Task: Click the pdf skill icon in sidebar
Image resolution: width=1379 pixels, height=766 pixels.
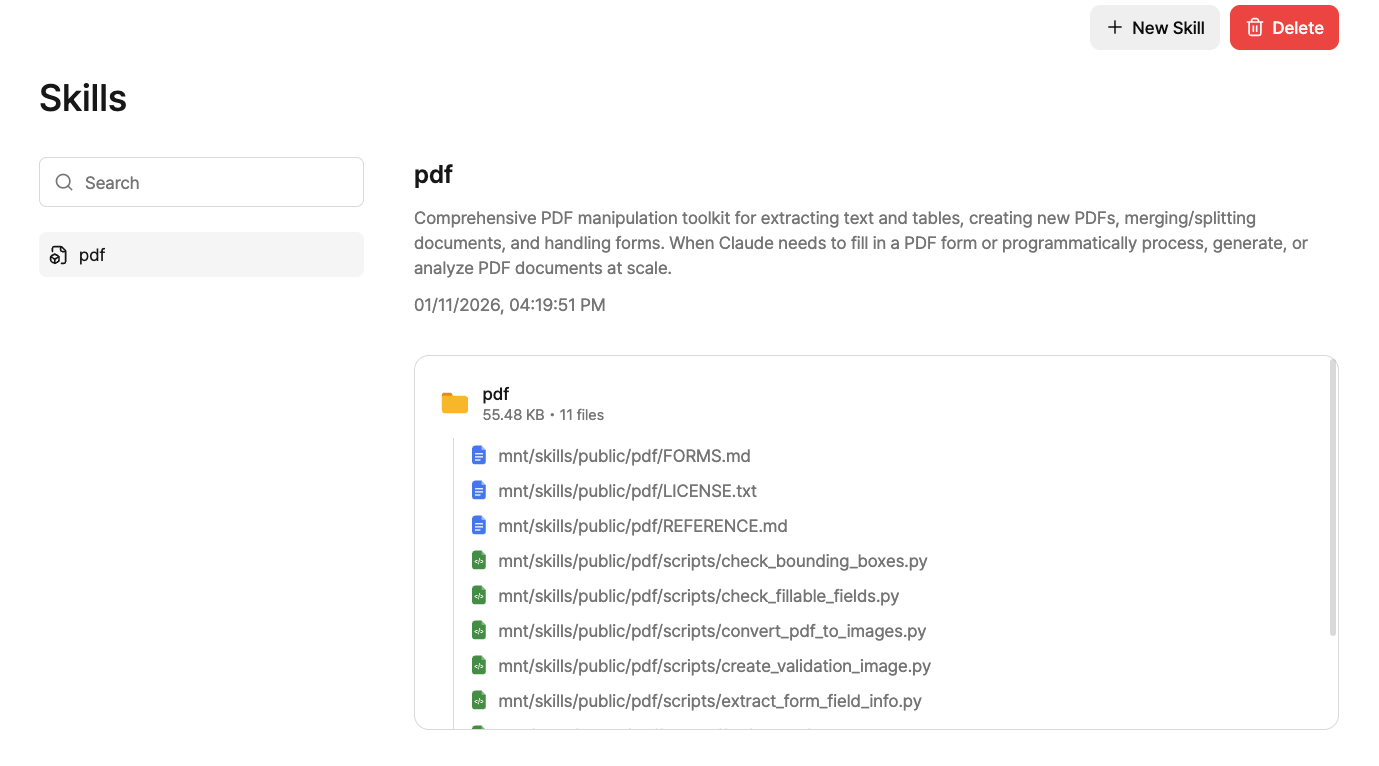Action: pos(58,255)
